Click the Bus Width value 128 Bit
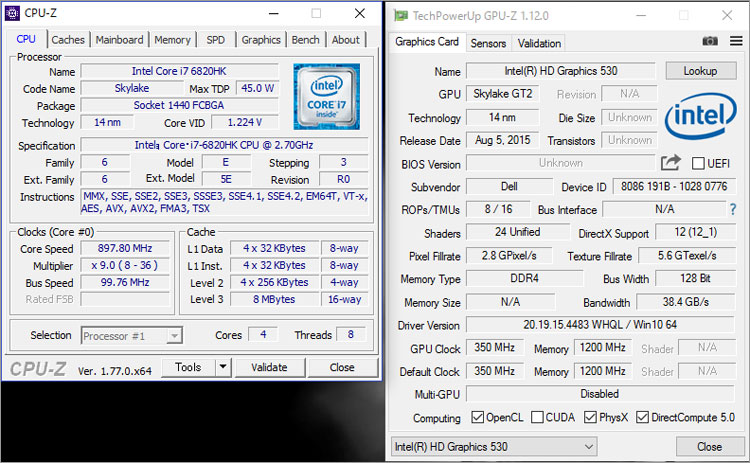750x463 pixels. click(695, 278)
